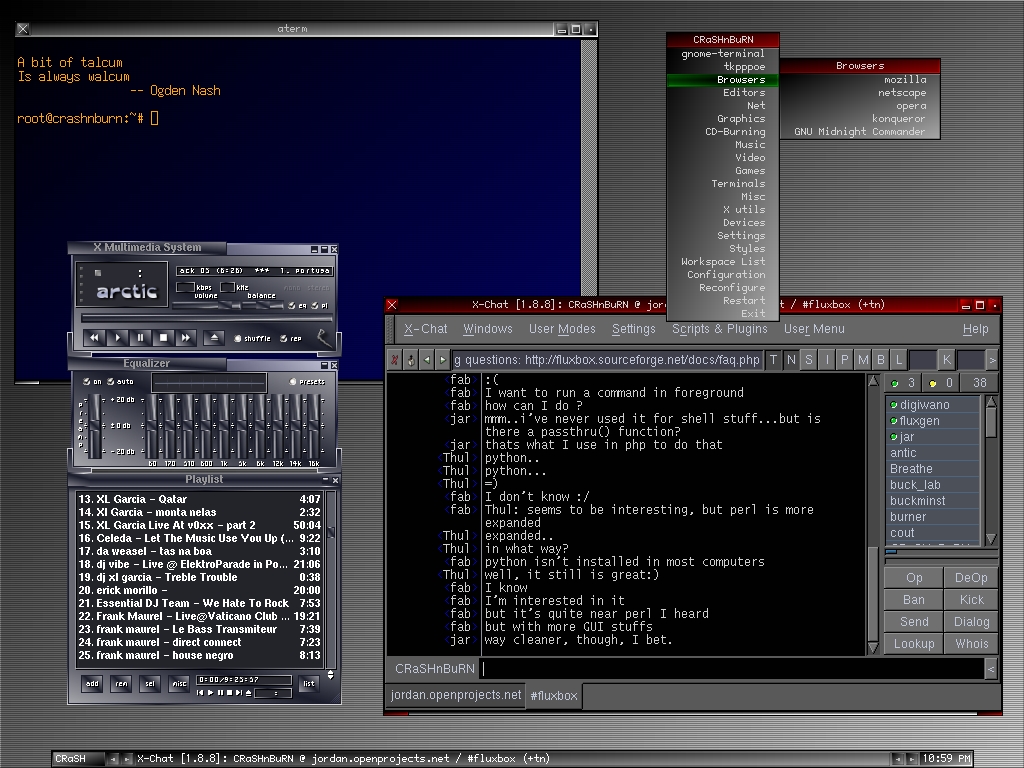Open the Playlist add menu
The width and height of the screenshot is (1024, 768).
point(92,684)
